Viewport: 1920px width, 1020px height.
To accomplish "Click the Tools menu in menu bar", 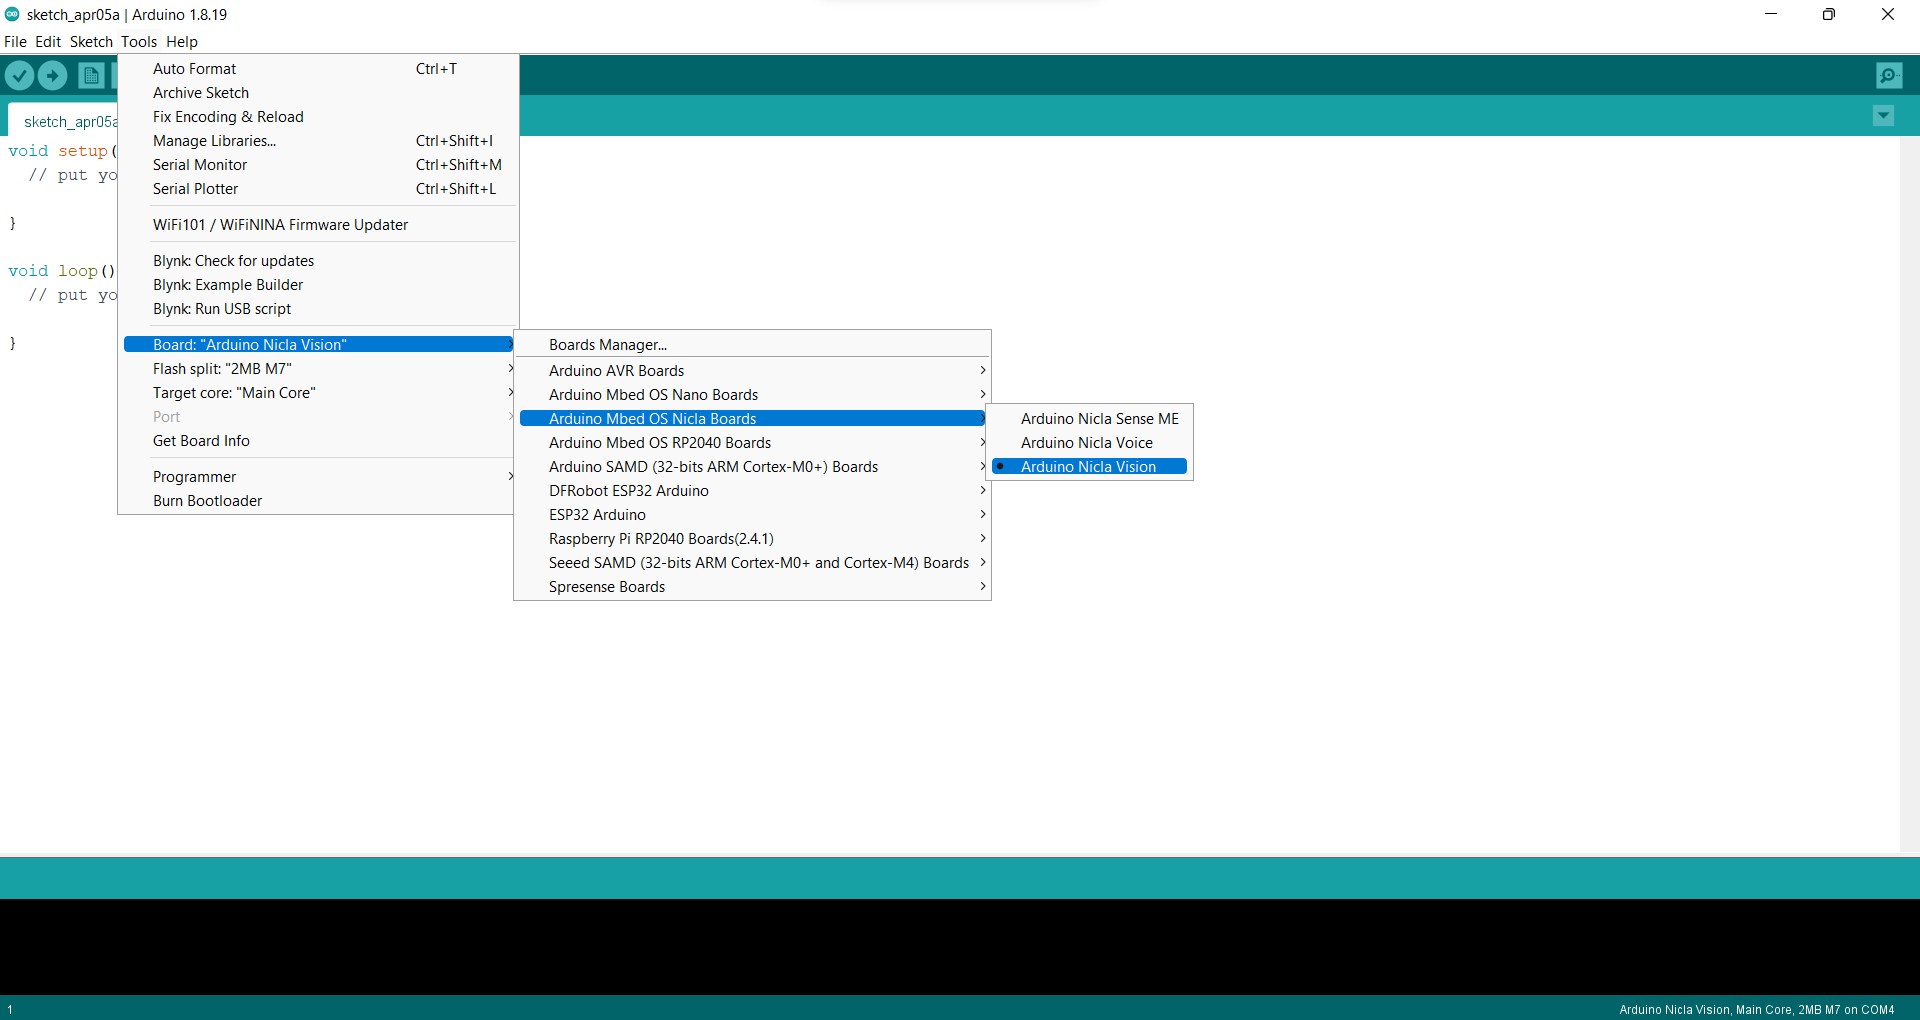I will [139, 42].
